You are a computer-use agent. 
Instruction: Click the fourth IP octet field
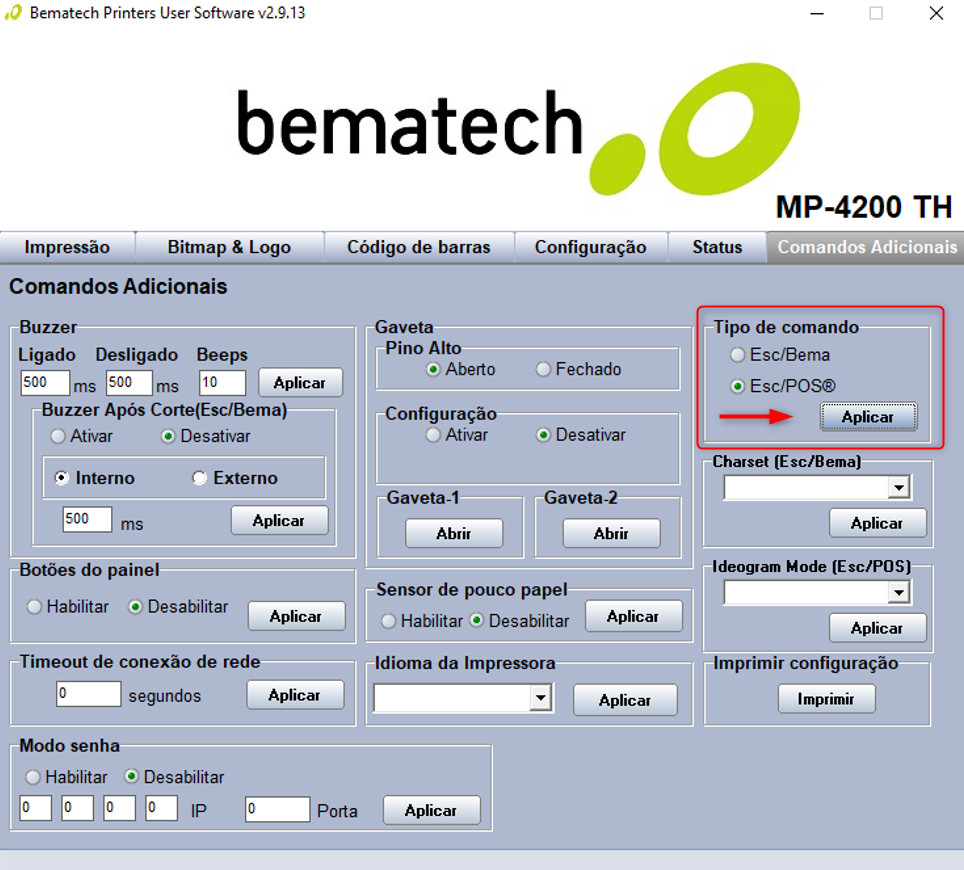(162, 808)
